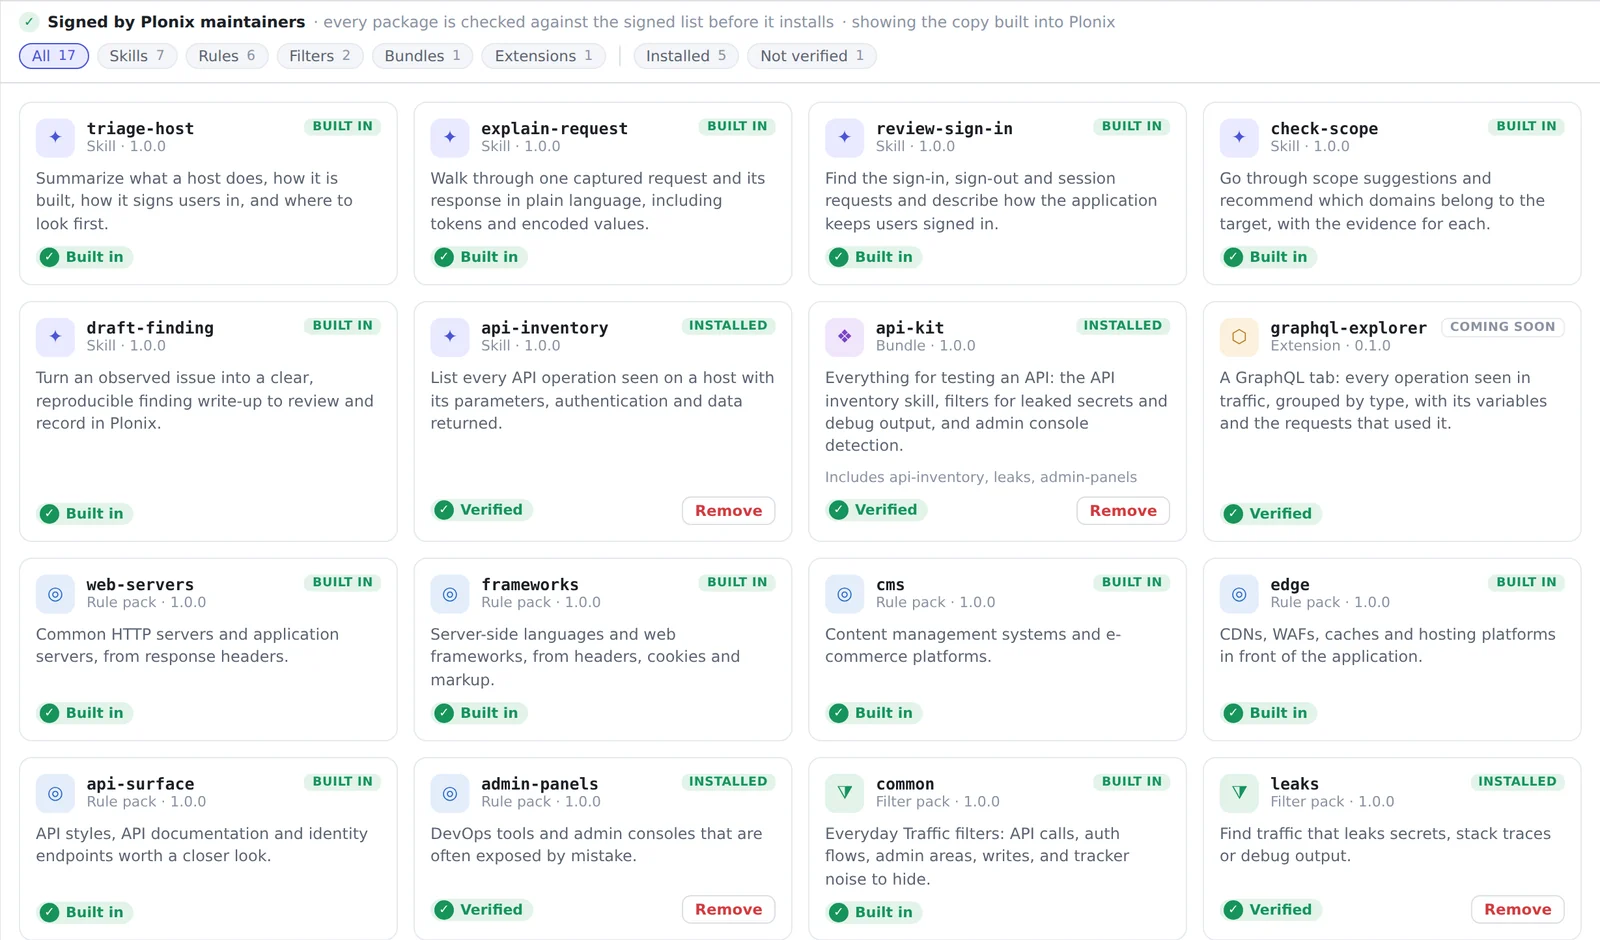
Task: Click the draft-finding skill icon
Action: point(55,337)
